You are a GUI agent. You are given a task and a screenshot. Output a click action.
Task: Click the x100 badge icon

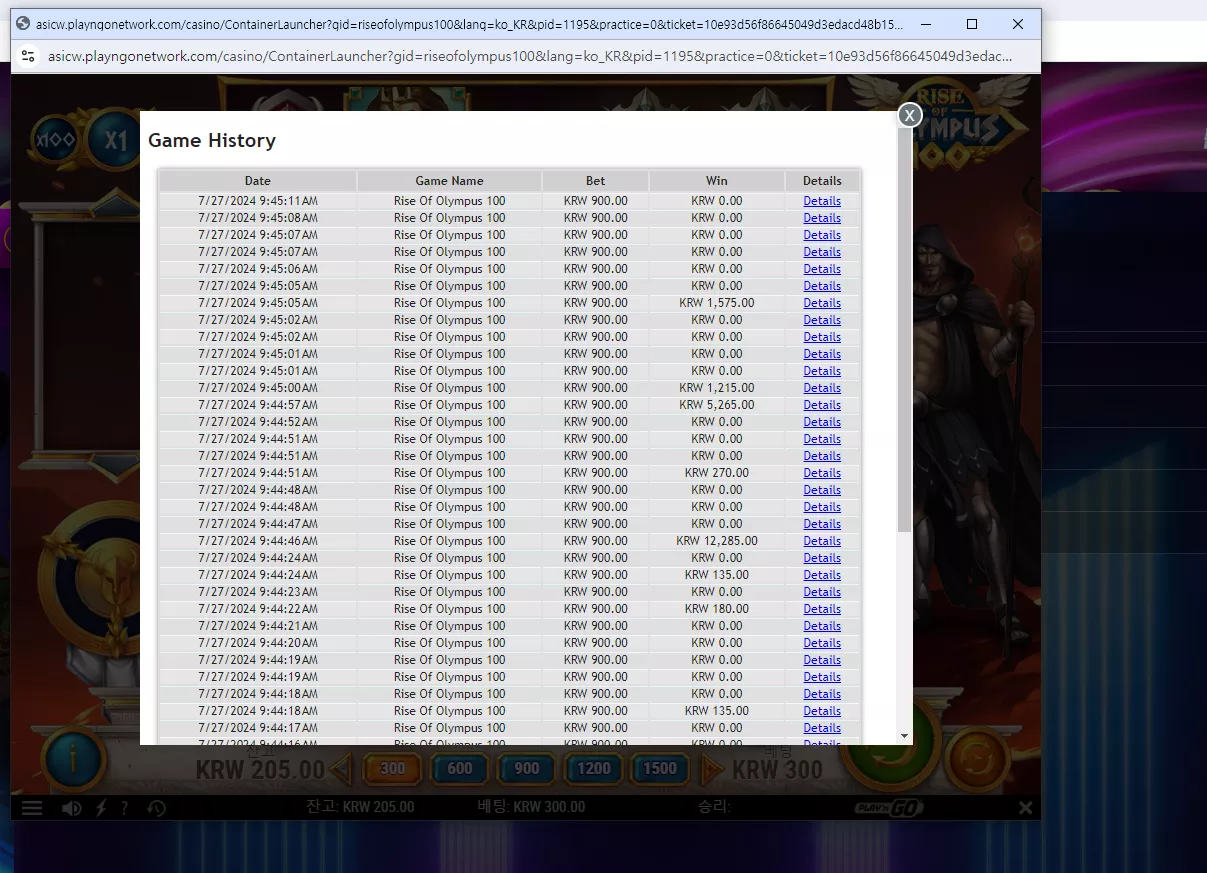(55, 140)
